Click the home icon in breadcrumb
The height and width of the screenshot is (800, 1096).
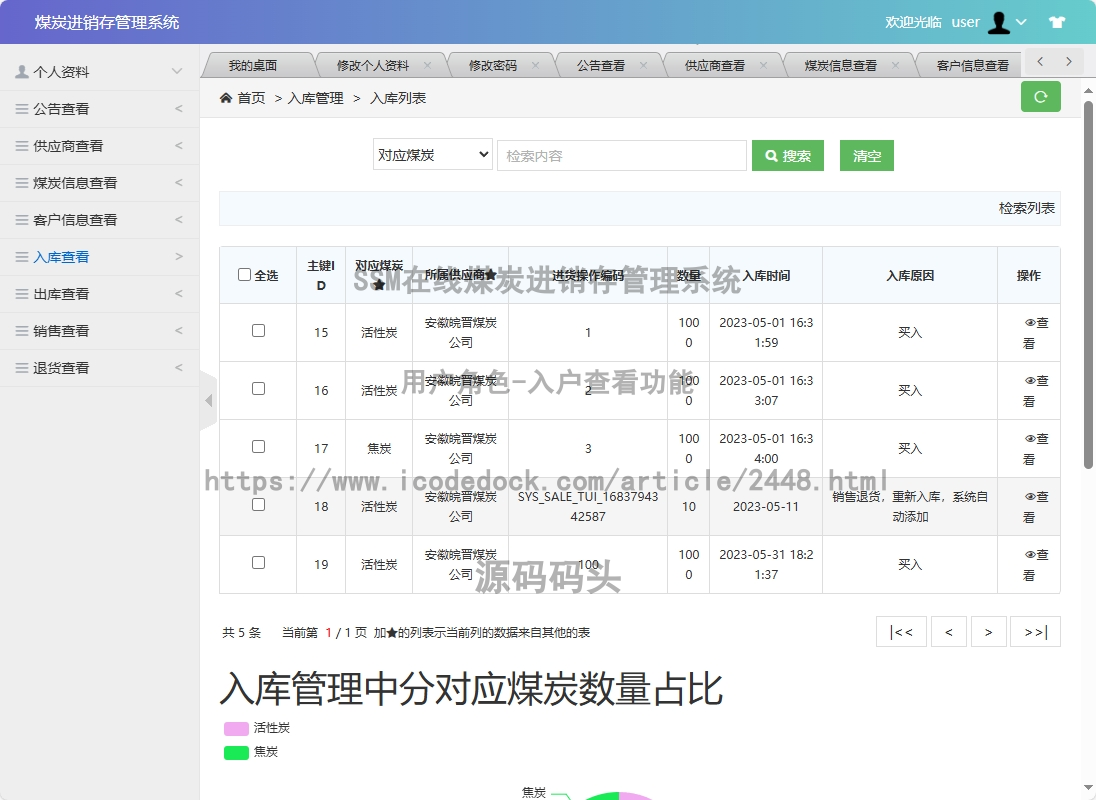[x=226, y=98]
